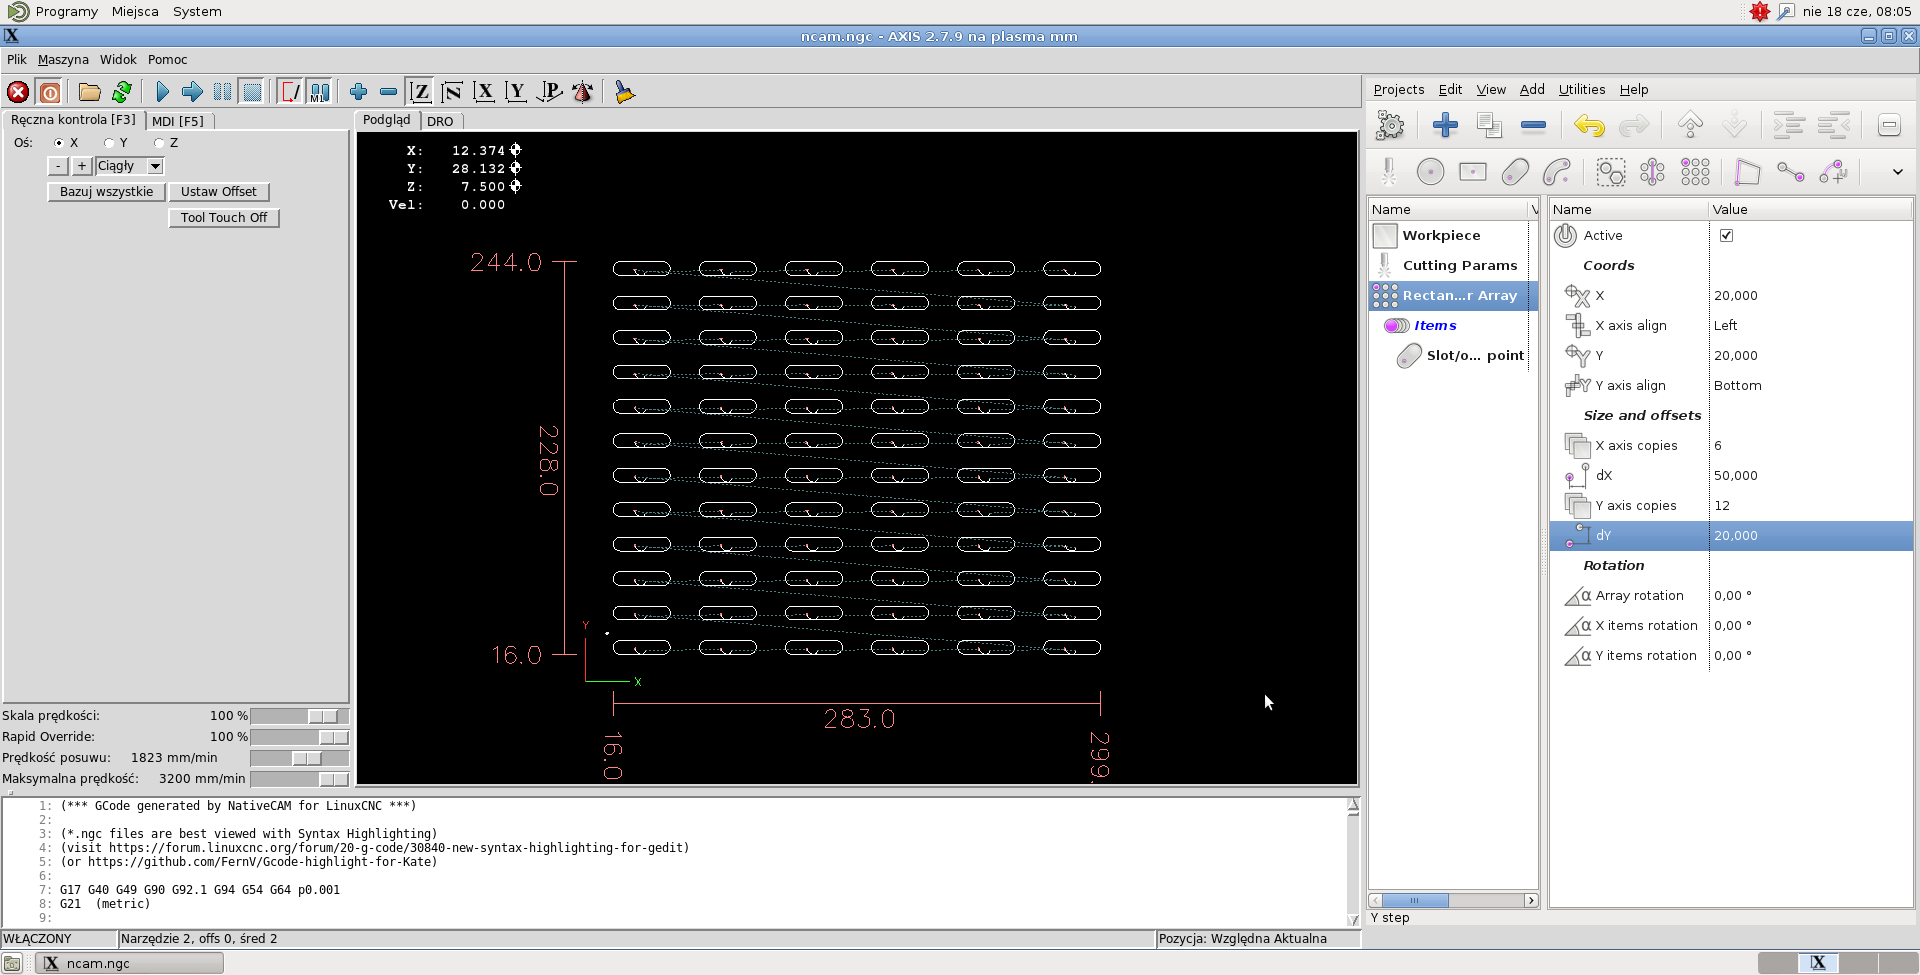Open the Utilities menu in NativeCAM
This screenshot has width=1920, height=975.
(1582, 89)
